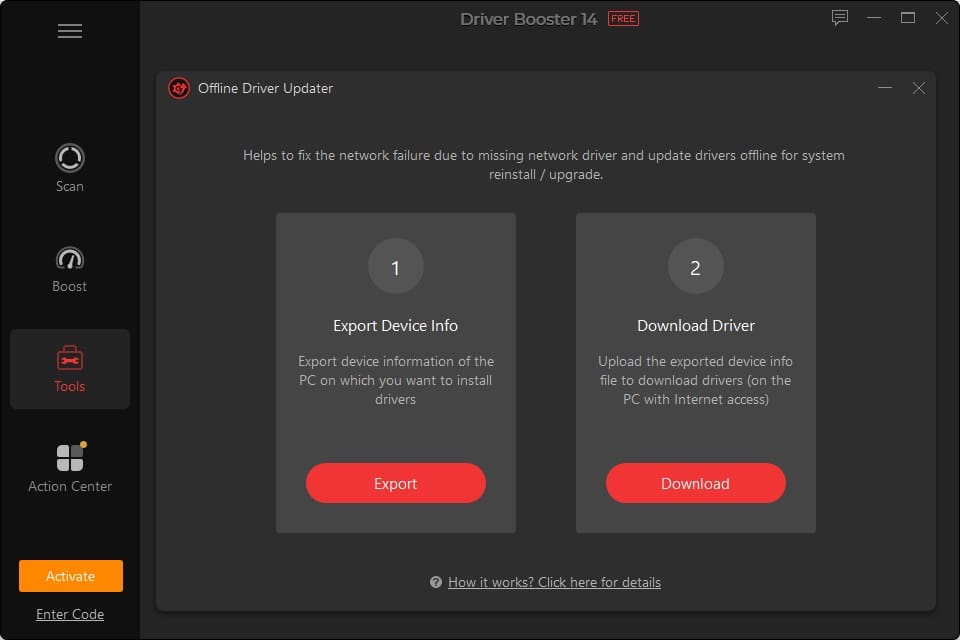Click the Boost label in sidebar
The height and width of the screenshot is (640, 960).
point(70,286)
